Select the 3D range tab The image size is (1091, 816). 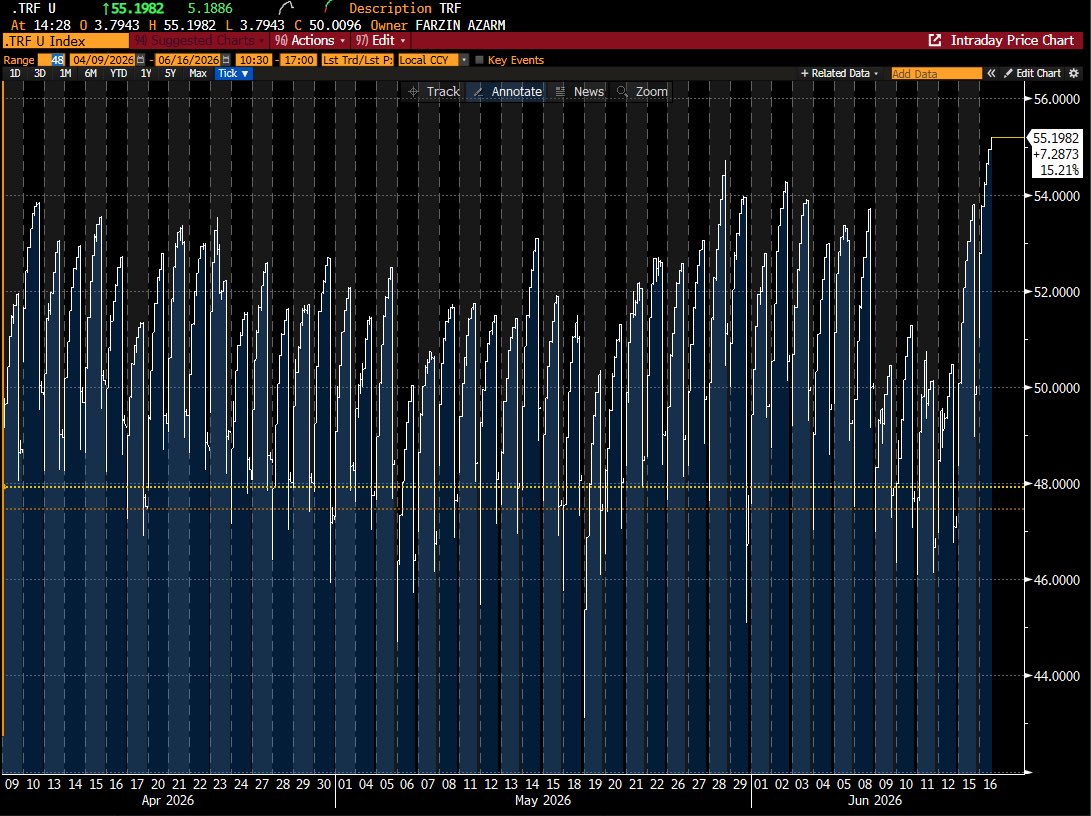pyautogui.click(x=40, y=73)
